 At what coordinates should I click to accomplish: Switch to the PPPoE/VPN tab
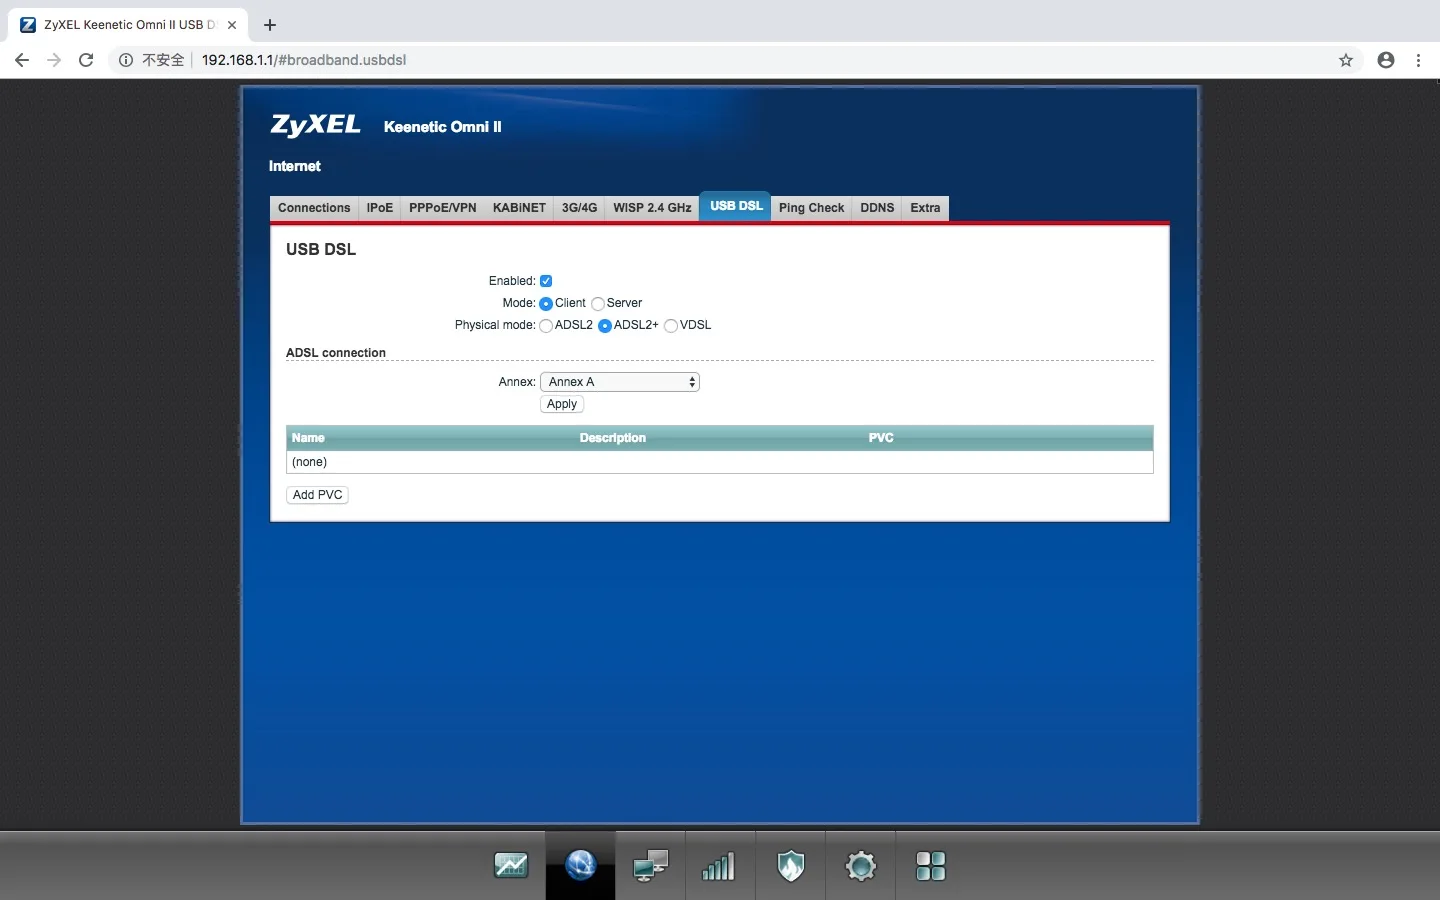pos(443,208)
